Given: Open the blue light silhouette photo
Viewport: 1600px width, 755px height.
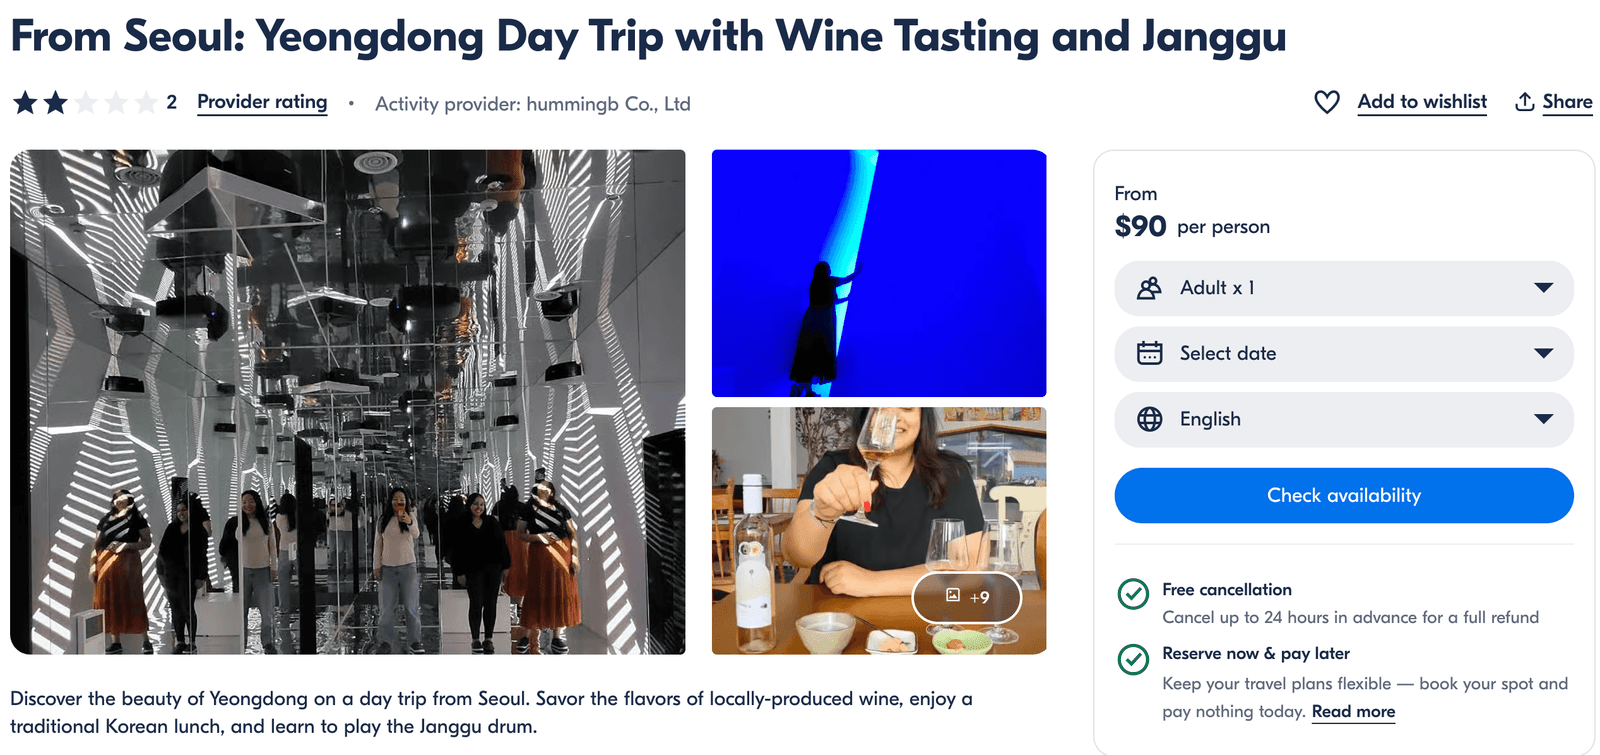Looking at the screenshot, I should tap(879, 273).
